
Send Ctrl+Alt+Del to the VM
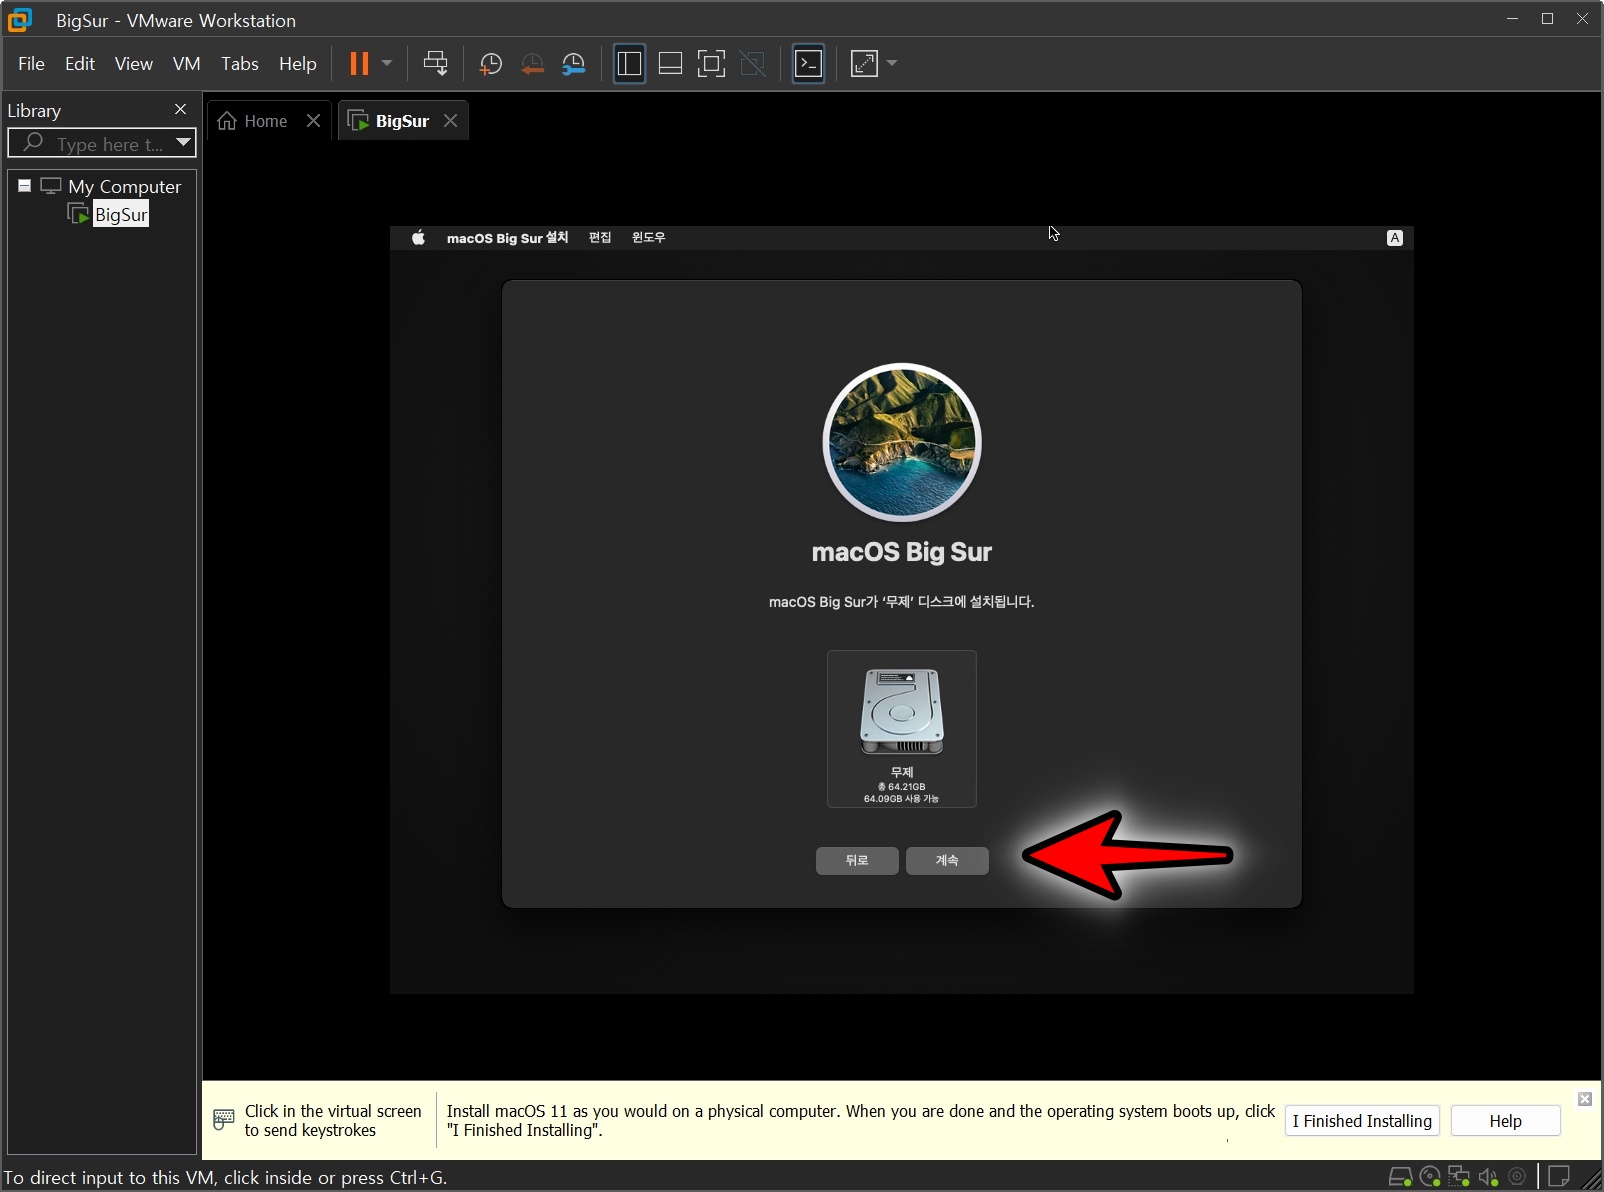pyautogui.click(x=435, y=64)
